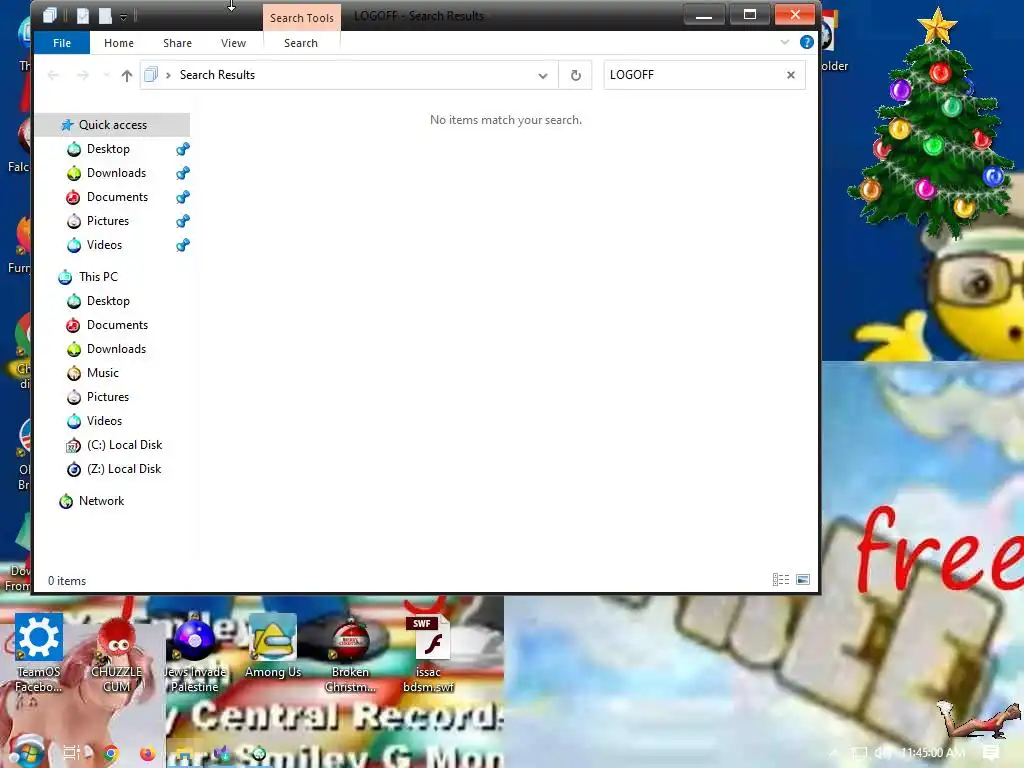Click the Properties quick access toolbar icon
The image size is (1024, 768).
point(82,16)
